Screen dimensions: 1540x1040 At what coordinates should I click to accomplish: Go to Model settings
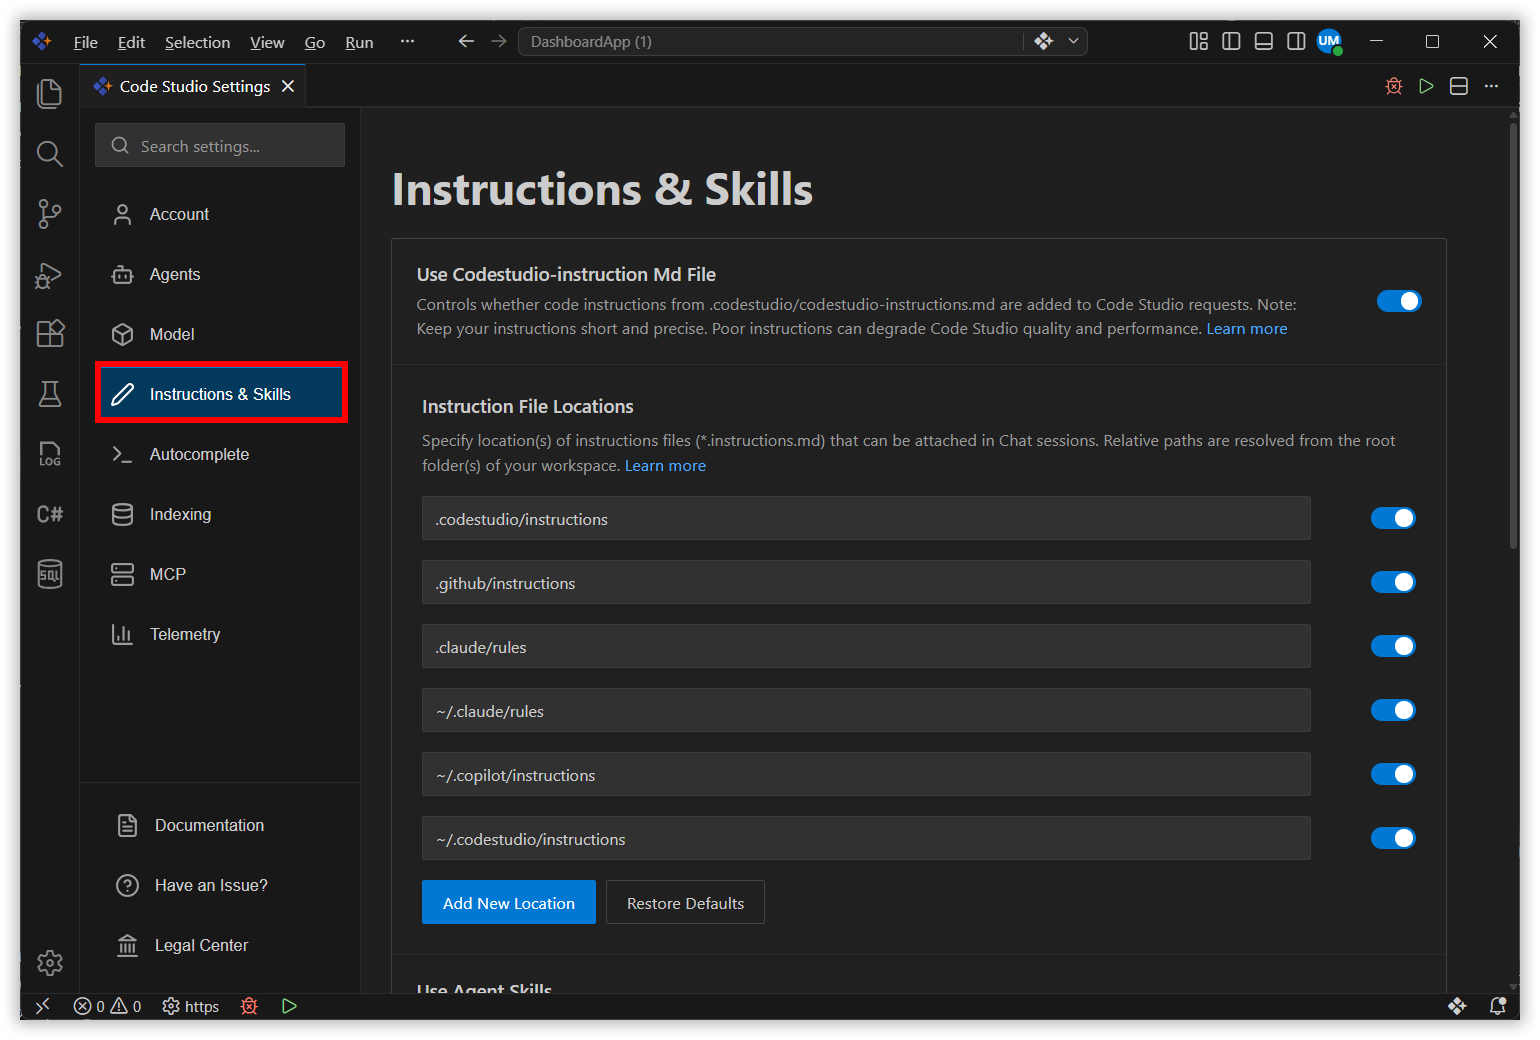pos(221,334)
